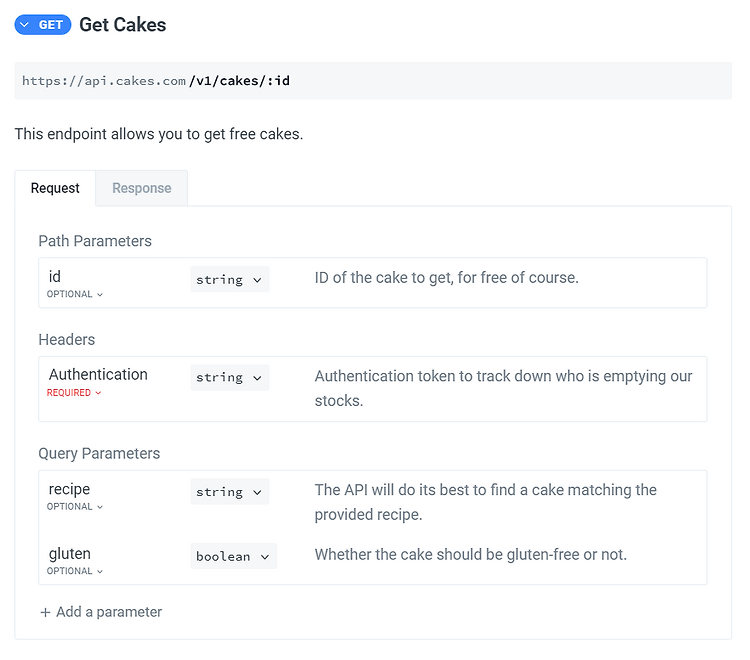Open the id parameter type dropdown
750x660 pixels.
tap(230, 279)
